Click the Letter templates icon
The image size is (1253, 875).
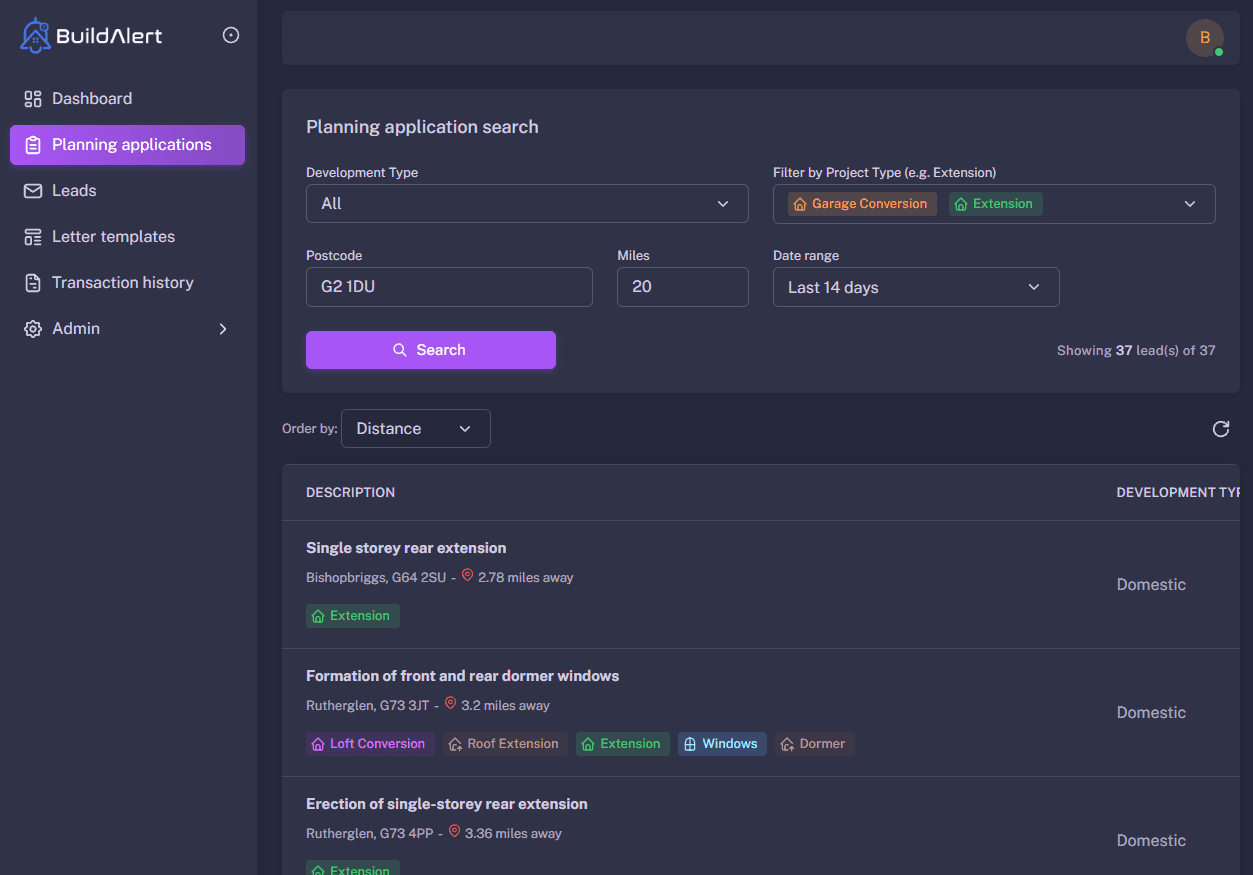tap(31, 236)
